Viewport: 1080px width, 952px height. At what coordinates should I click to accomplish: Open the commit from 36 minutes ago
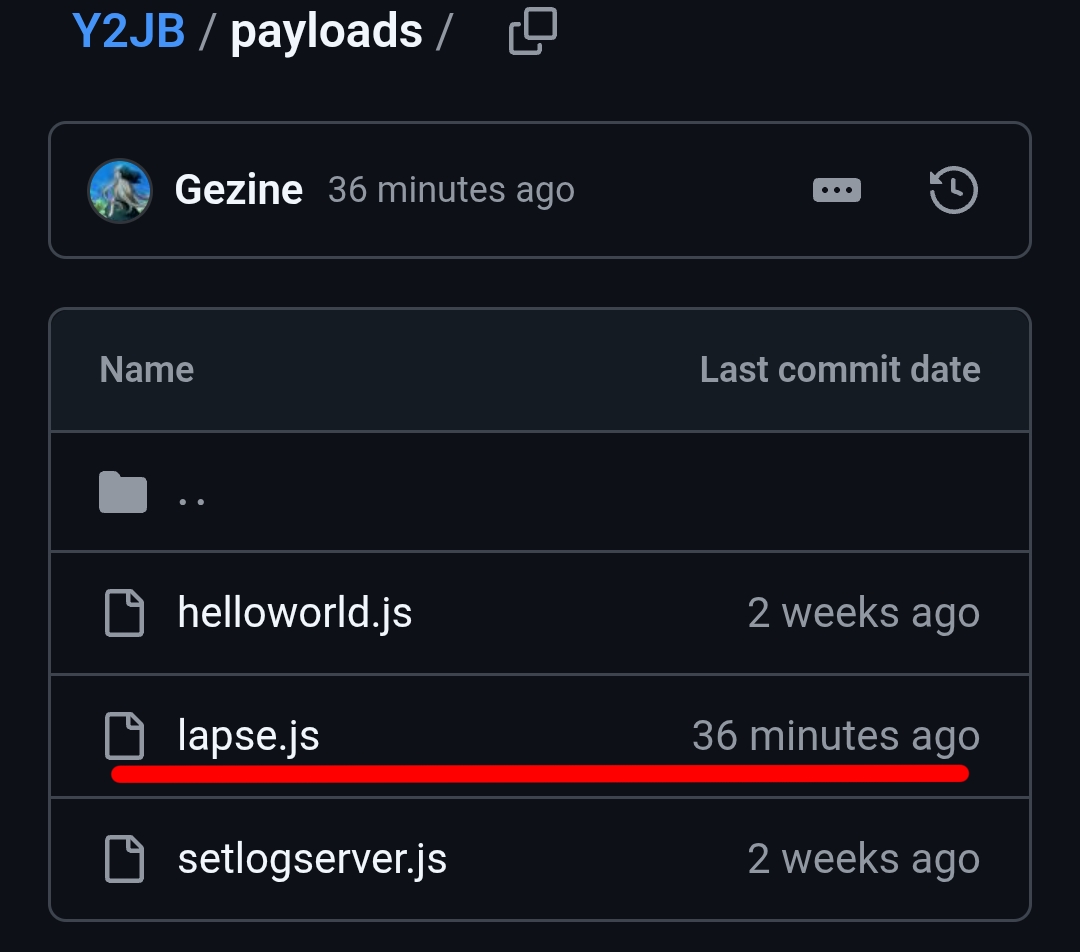click(451, 190)
